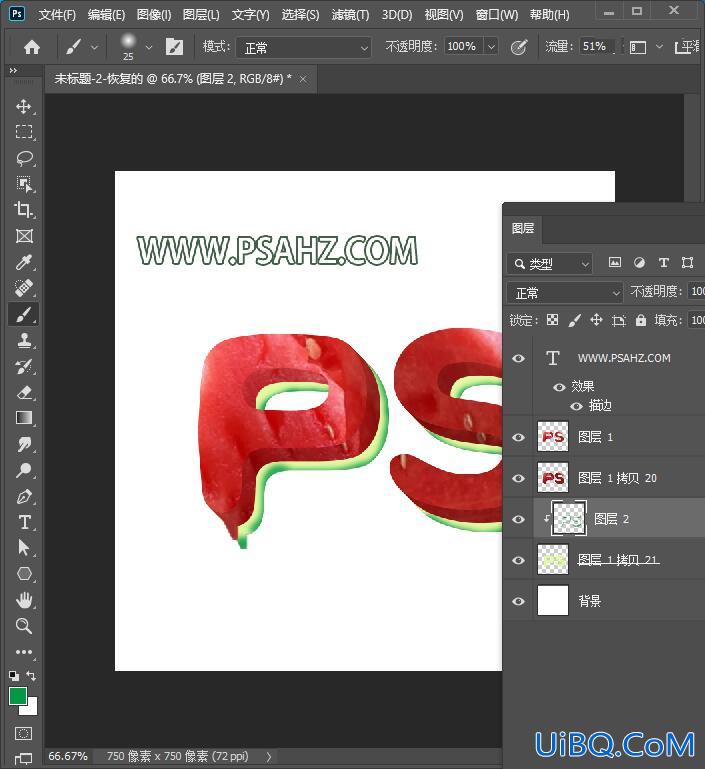Select the History Brush tool
Viewport: 705px width, 769px height.
pos(24,366)
